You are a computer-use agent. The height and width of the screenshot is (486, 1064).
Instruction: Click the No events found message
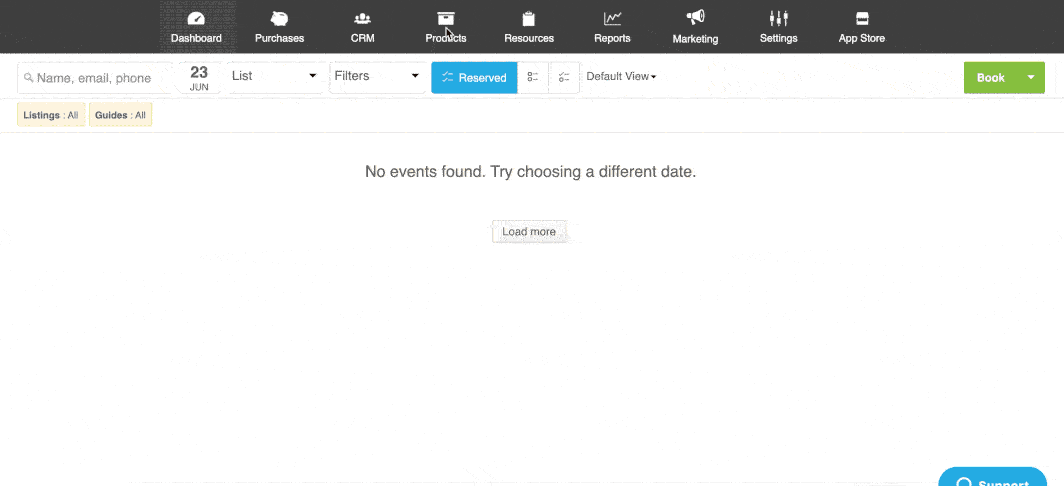point(531,172)
